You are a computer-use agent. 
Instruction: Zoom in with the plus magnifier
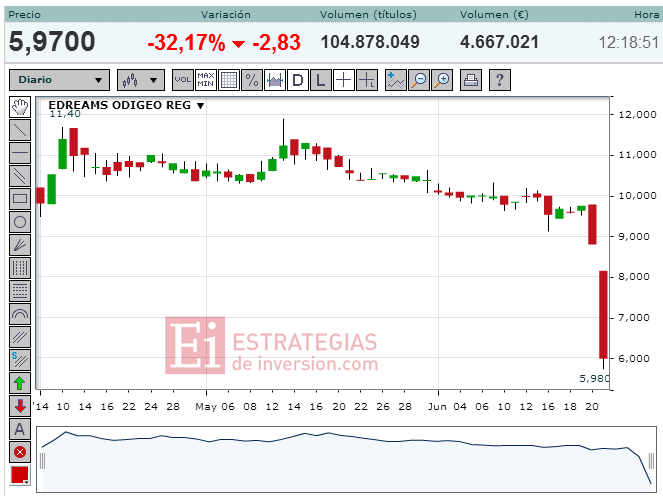(x=442, y=80)
